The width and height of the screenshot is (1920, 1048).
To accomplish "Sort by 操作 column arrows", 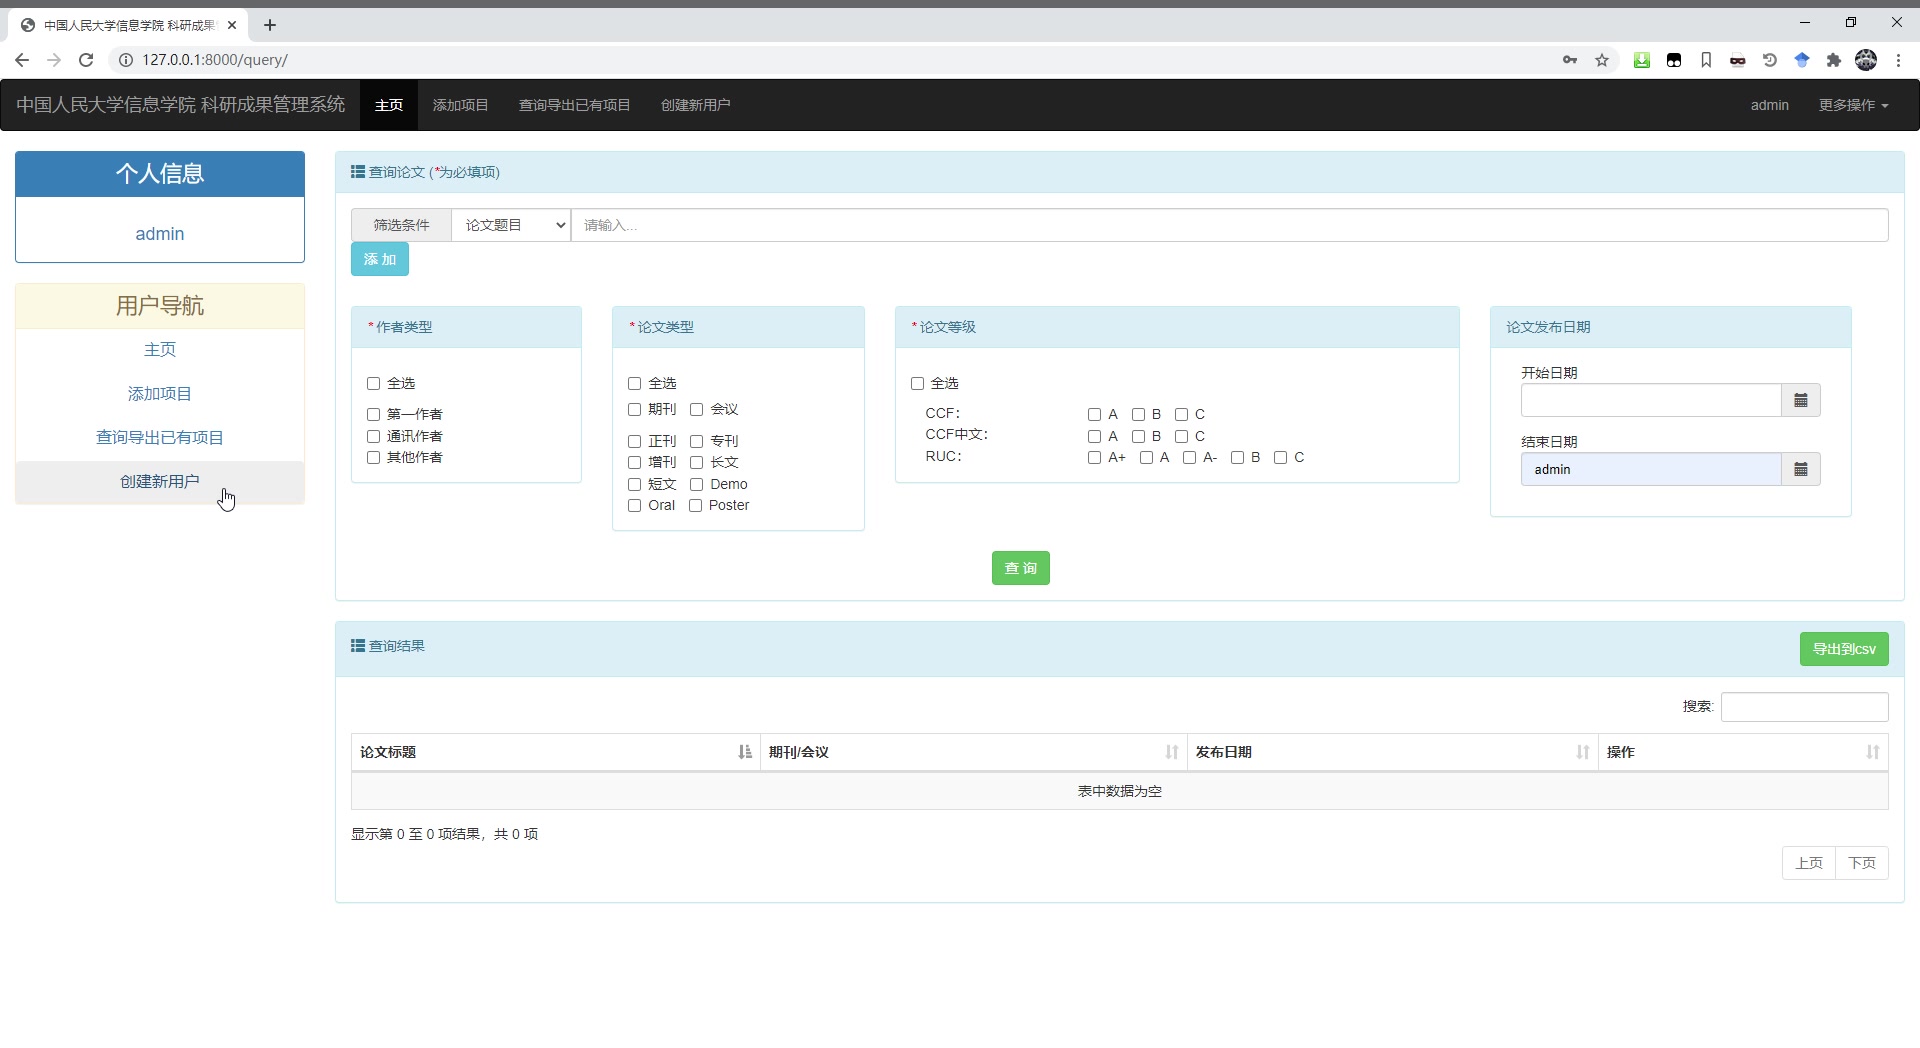I will 1873,752.
